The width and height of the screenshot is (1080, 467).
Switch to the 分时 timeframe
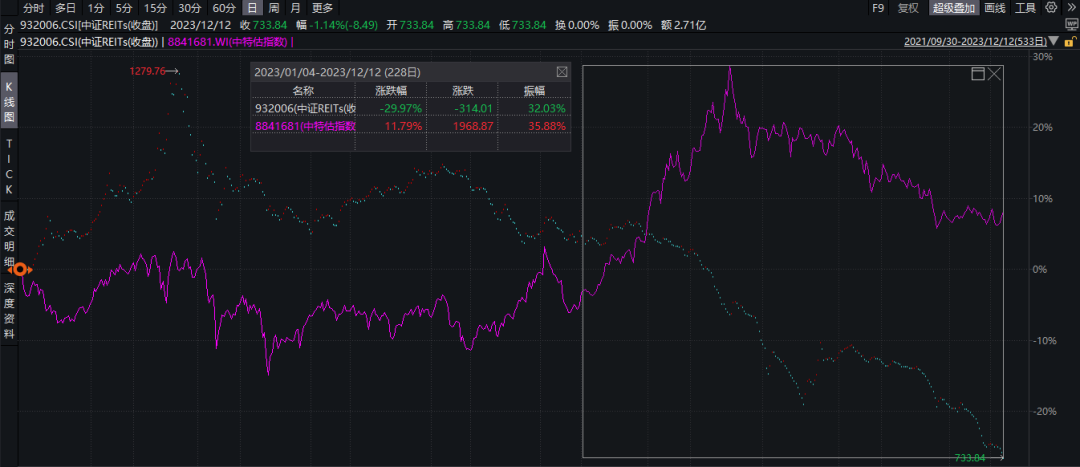[34, 8]
